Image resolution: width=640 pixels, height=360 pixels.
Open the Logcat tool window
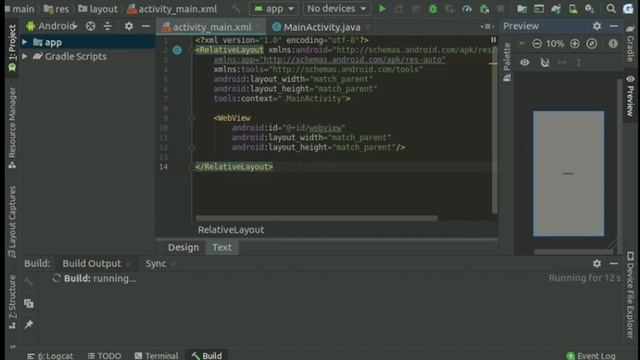point(50,356)
